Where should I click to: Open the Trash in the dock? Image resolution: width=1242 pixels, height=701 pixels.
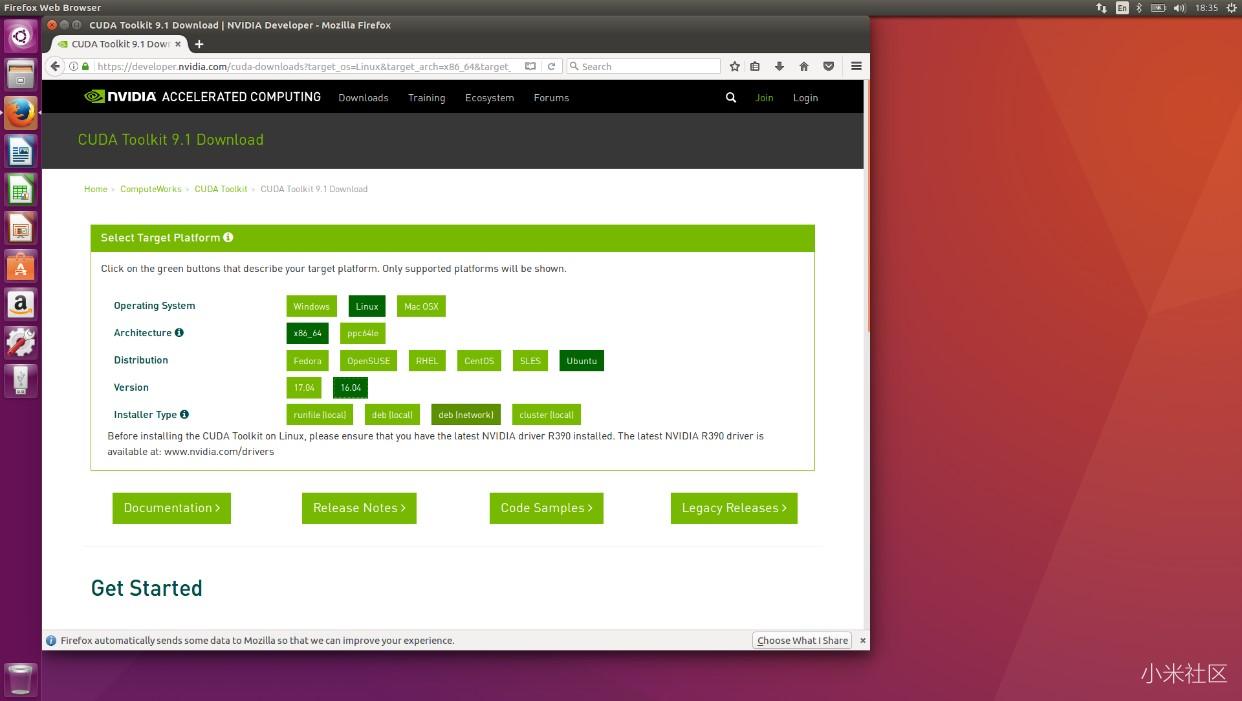point(21,679)
